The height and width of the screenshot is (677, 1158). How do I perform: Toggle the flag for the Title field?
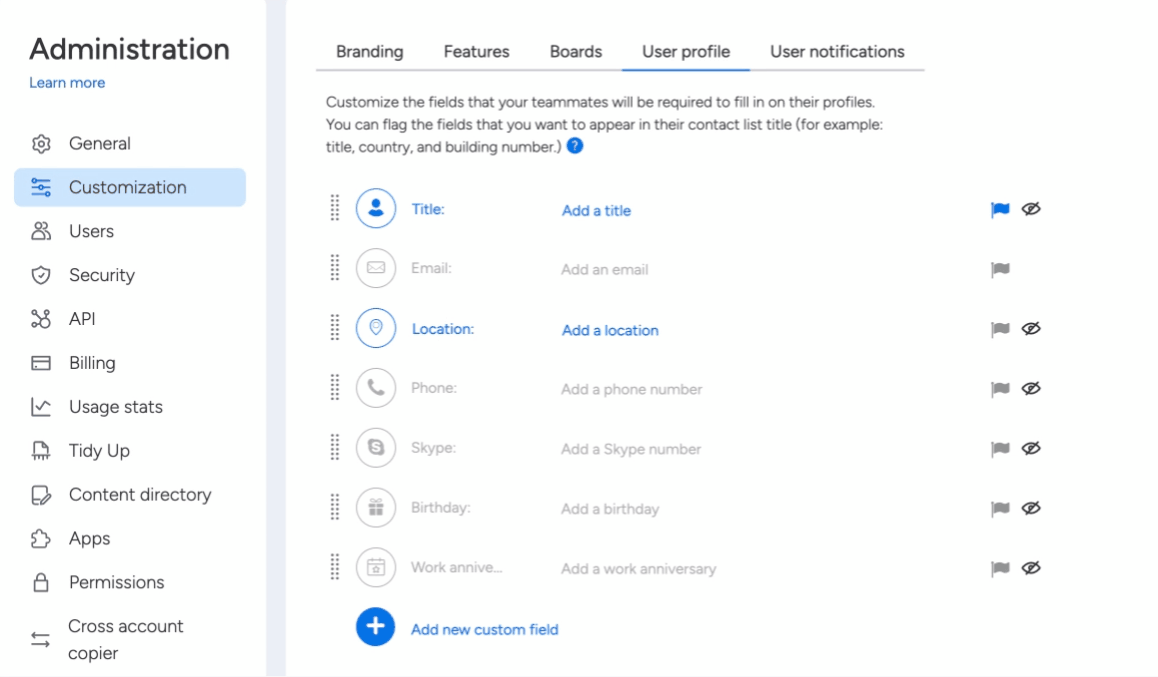[x=999, y=209]
